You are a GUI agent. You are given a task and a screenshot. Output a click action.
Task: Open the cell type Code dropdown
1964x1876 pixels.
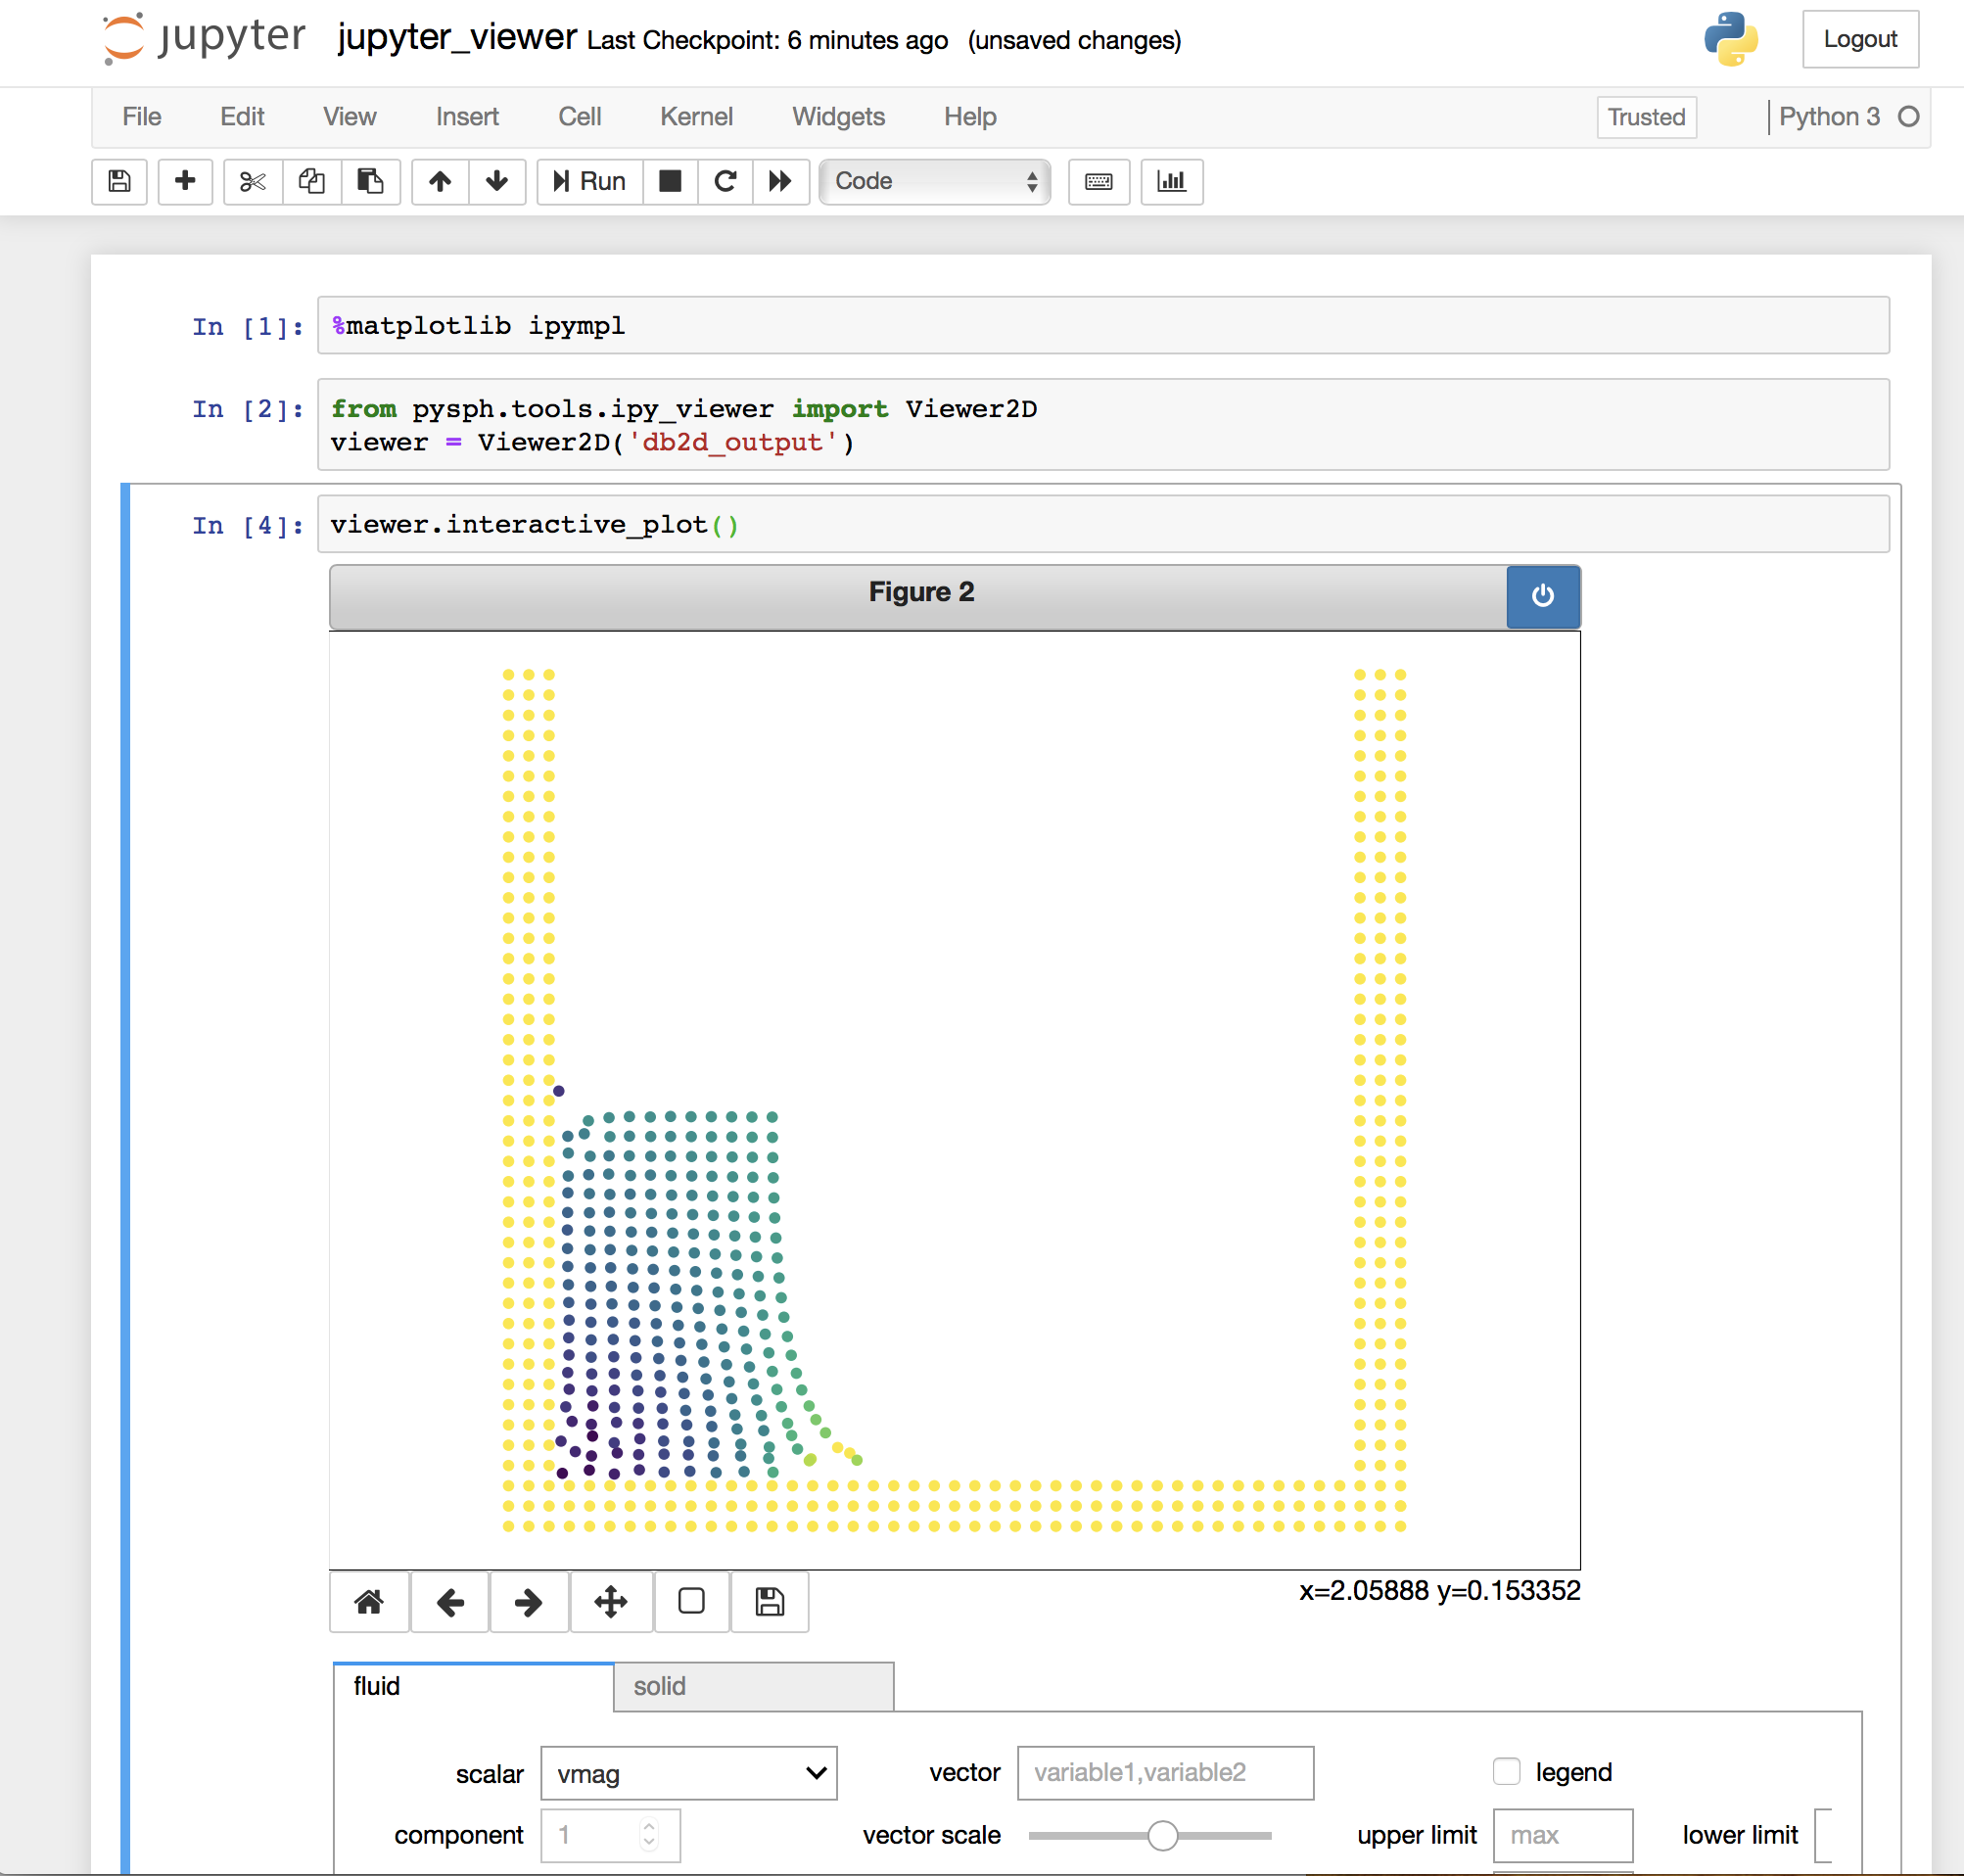tap(935, 181)
